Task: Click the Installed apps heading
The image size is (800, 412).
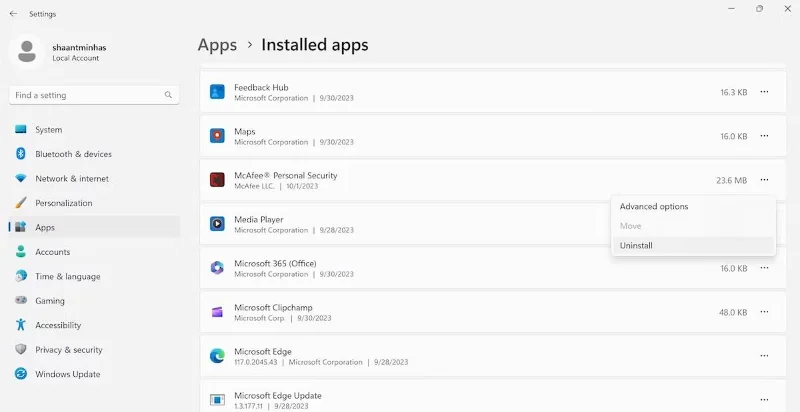Action: [x=315, y=45]
